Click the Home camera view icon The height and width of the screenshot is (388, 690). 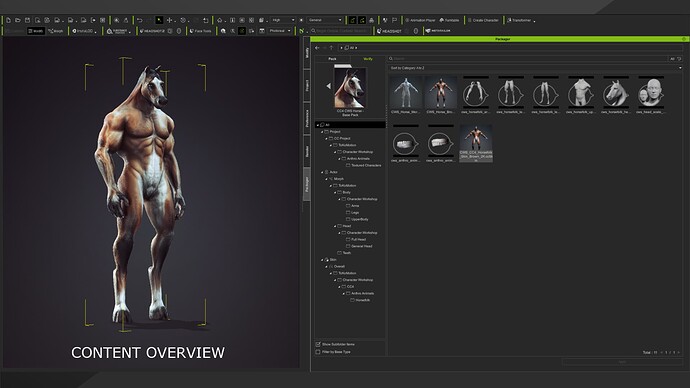tap(220, 20)
